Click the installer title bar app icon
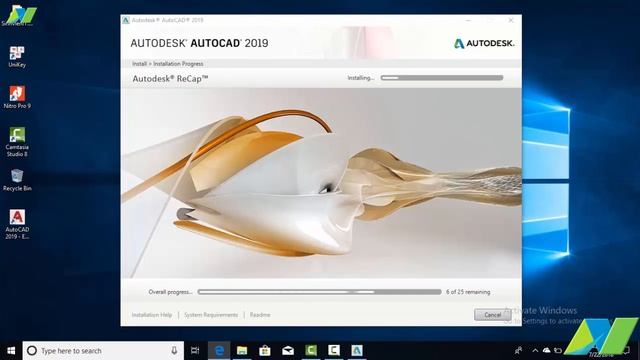This screenshot has width=640, height=360. coord(126,20)
